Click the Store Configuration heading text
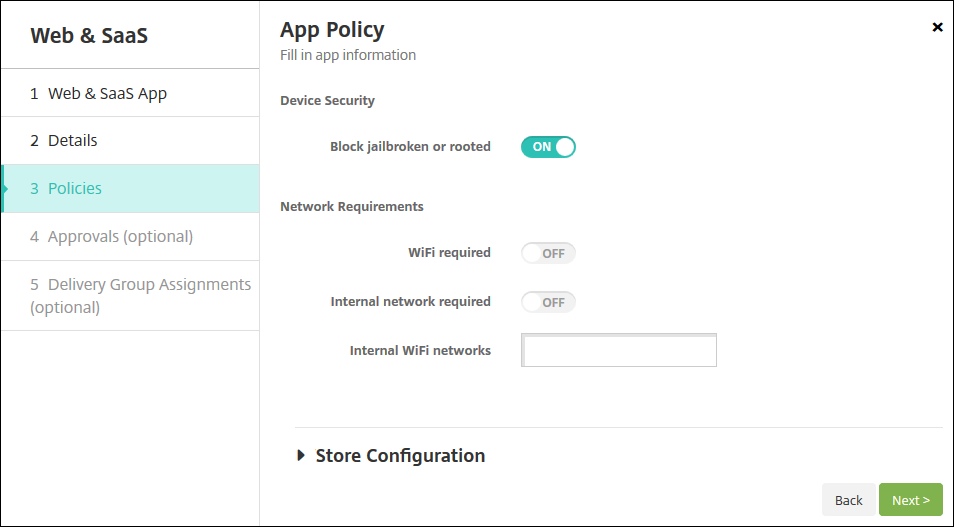This screenshot has height=527, width=954. pyautogui.click(x=400, y=456)
